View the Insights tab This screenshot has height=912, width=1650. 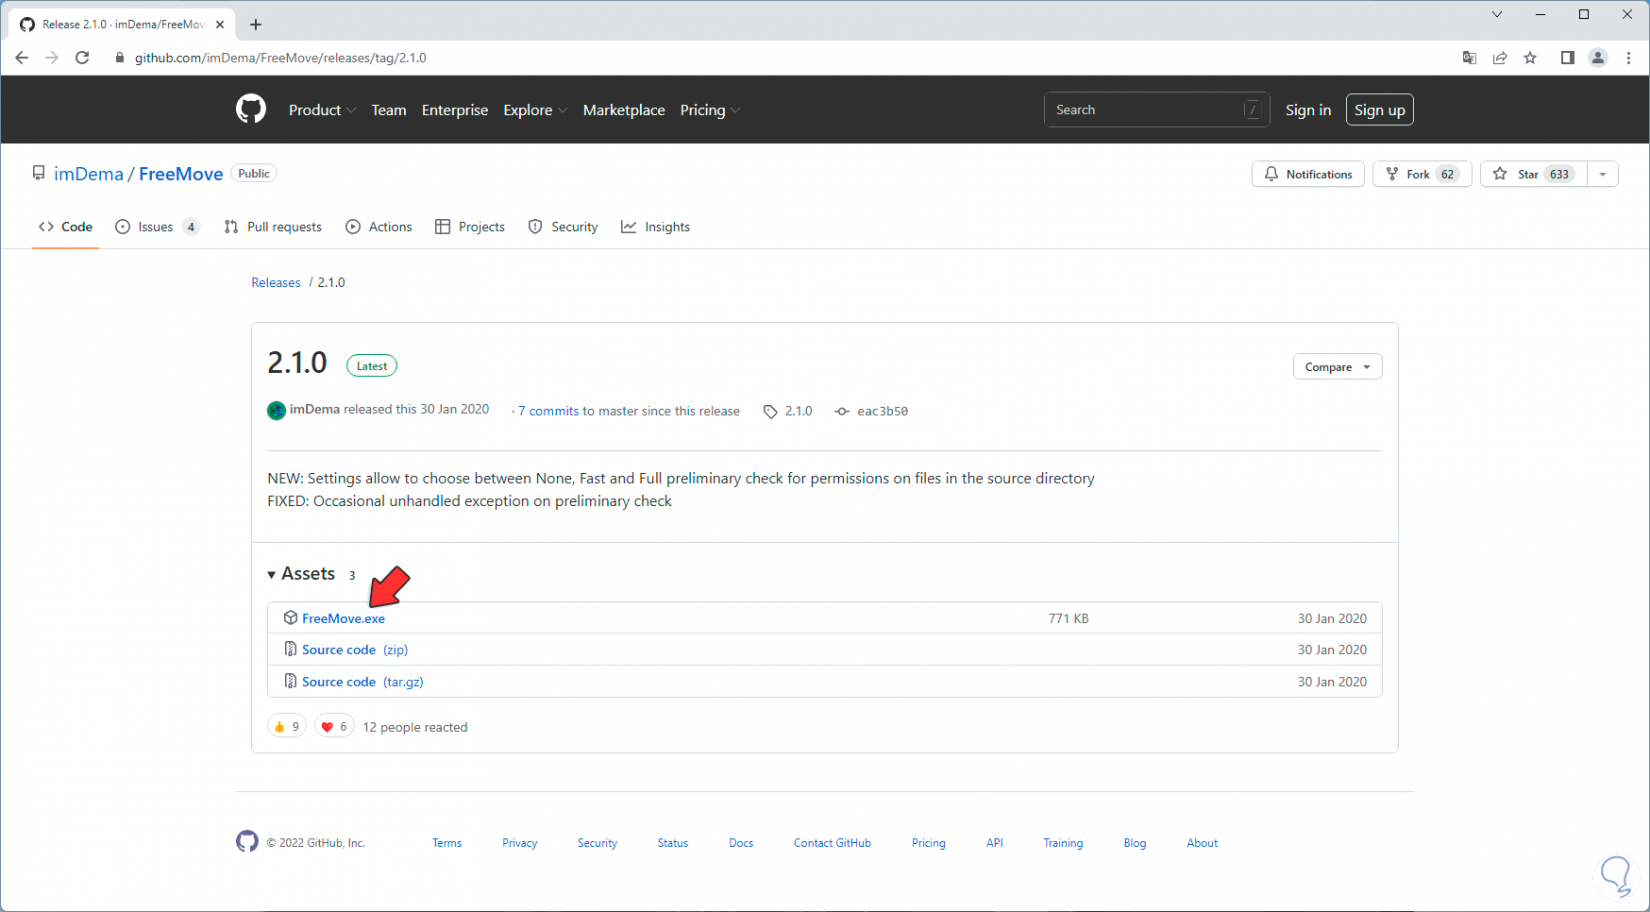click(x=656, y=227)
